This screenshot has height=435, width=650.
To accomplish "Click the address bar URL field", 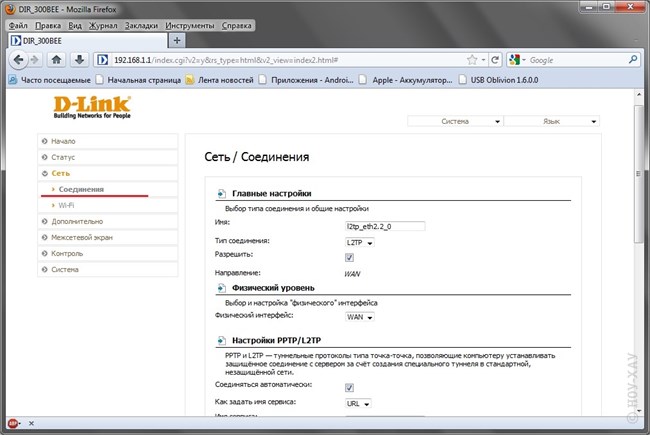I will [x=286, y=60].
